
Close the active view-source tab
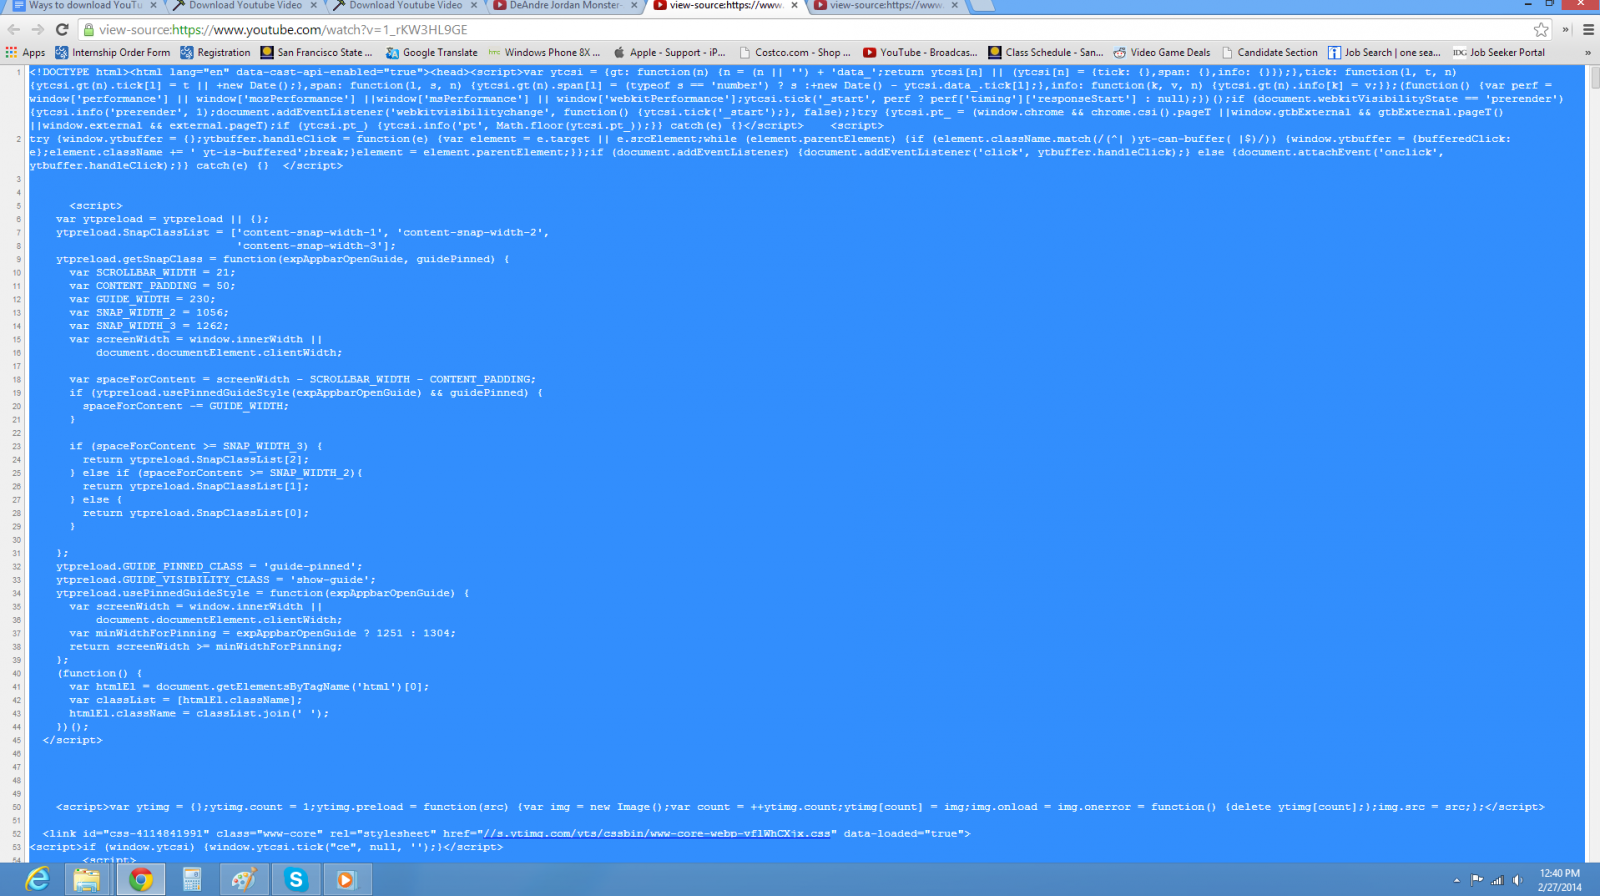795,6
